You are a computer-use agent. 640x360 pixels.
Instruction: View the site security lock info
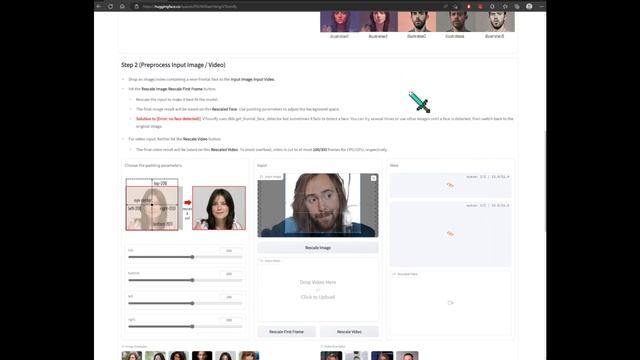coord(137,6)
